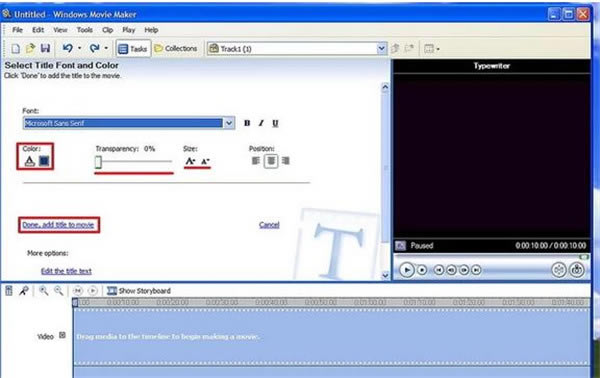Image resolution: width=600 pixels, height=378 pixels.
Task: Click the increase text size icon
Action: click(190, 161)
